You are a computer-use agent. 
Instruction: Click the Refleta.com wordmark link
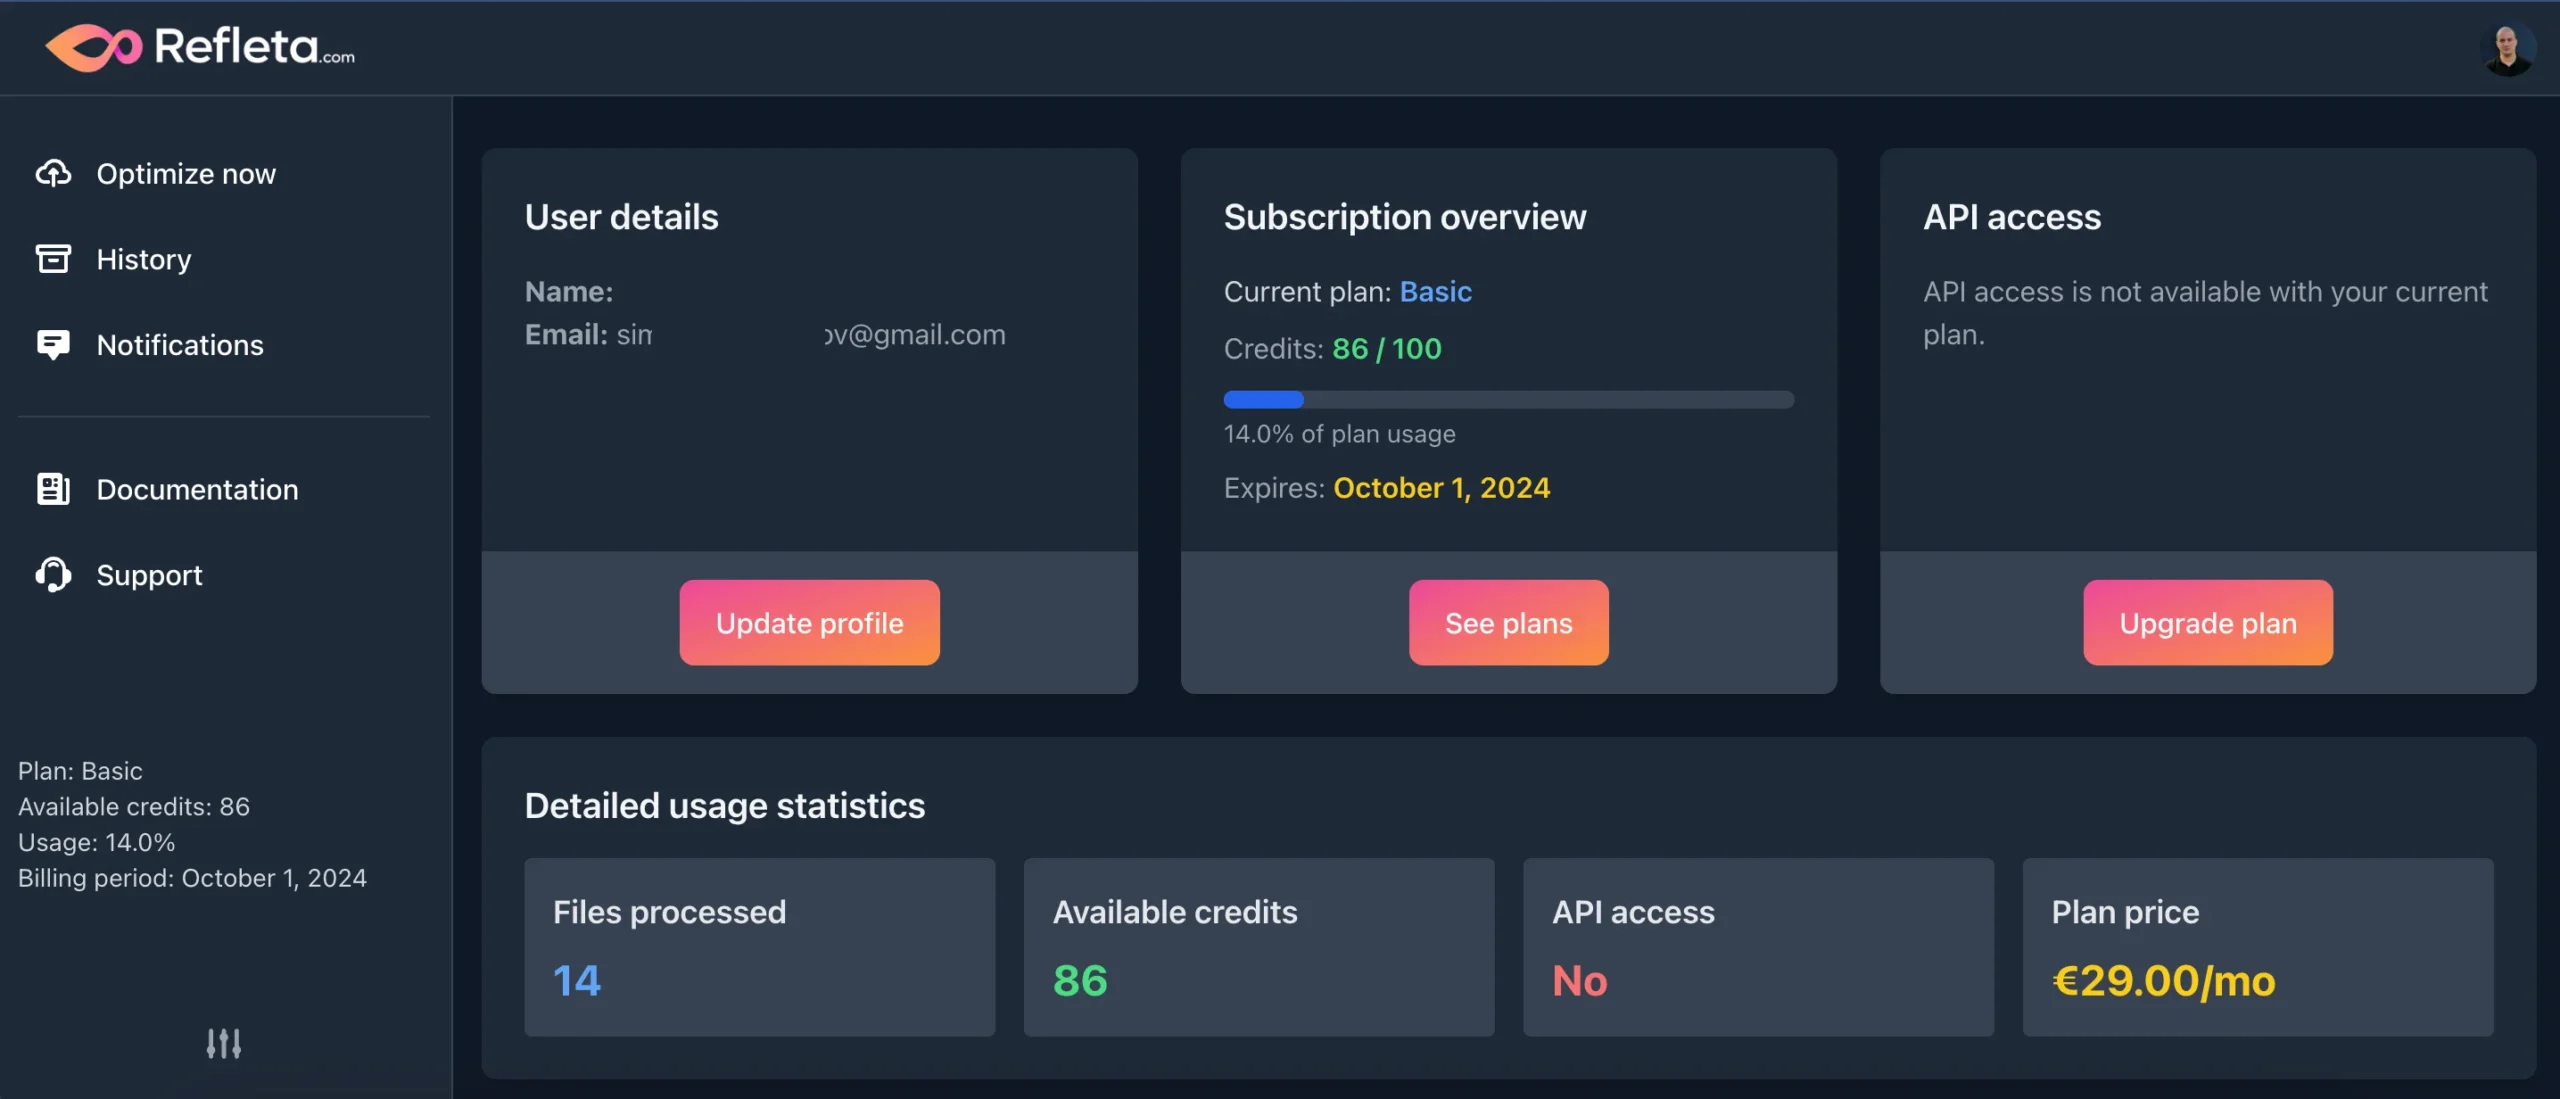253,46
